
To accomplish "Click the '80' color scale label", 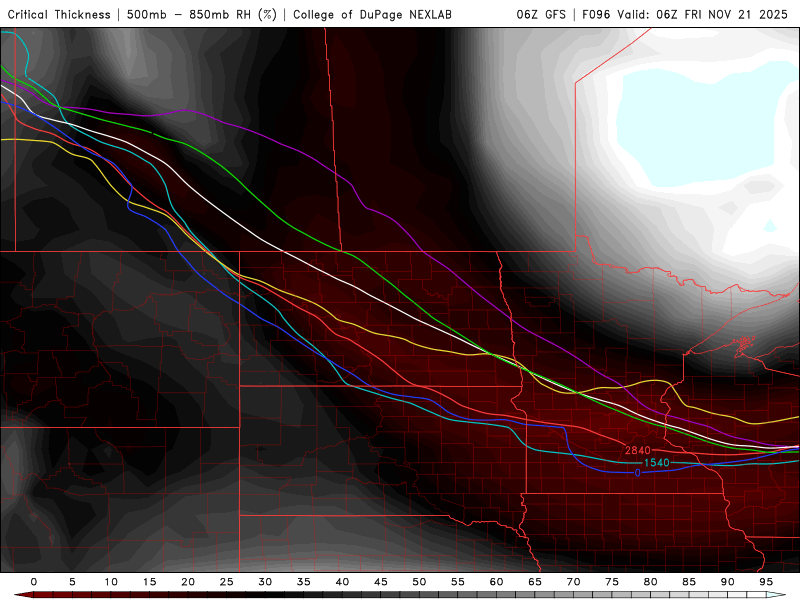I will click(x=651, y=582).
